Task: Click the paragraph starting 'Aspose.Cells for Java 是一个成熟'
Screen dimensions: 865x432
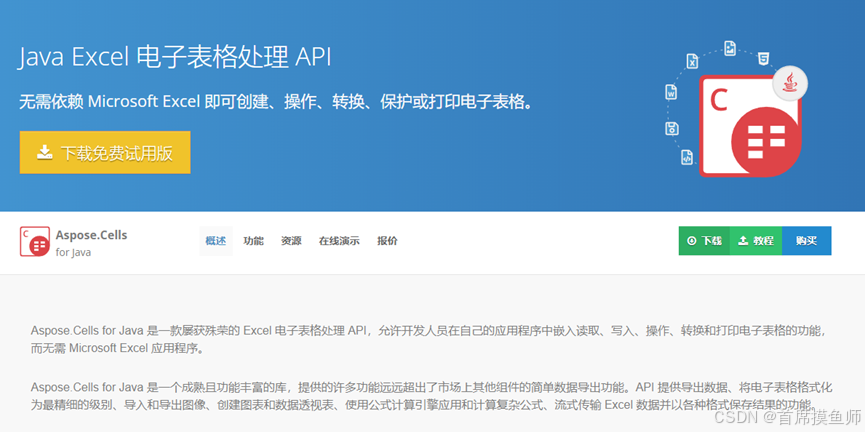Action: click(x=430, y=395)
